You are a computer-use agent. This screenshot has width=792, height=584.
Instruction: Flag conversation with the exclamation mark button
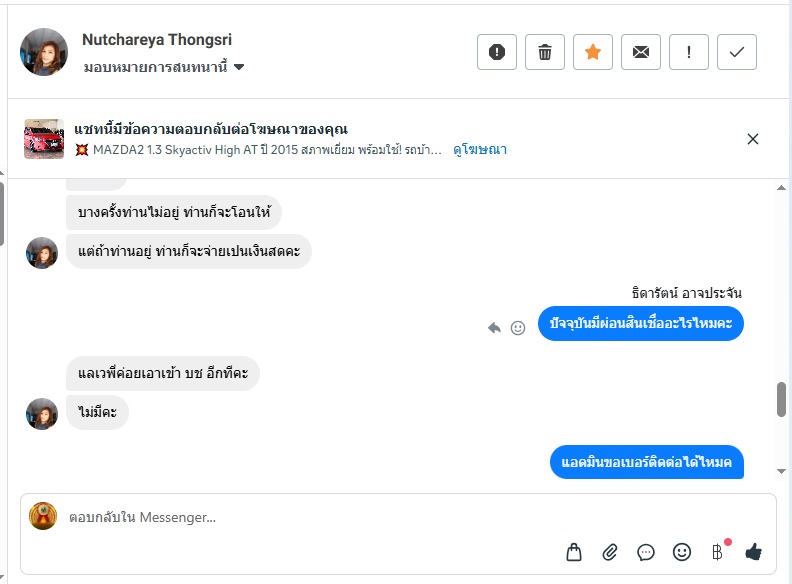689,52
